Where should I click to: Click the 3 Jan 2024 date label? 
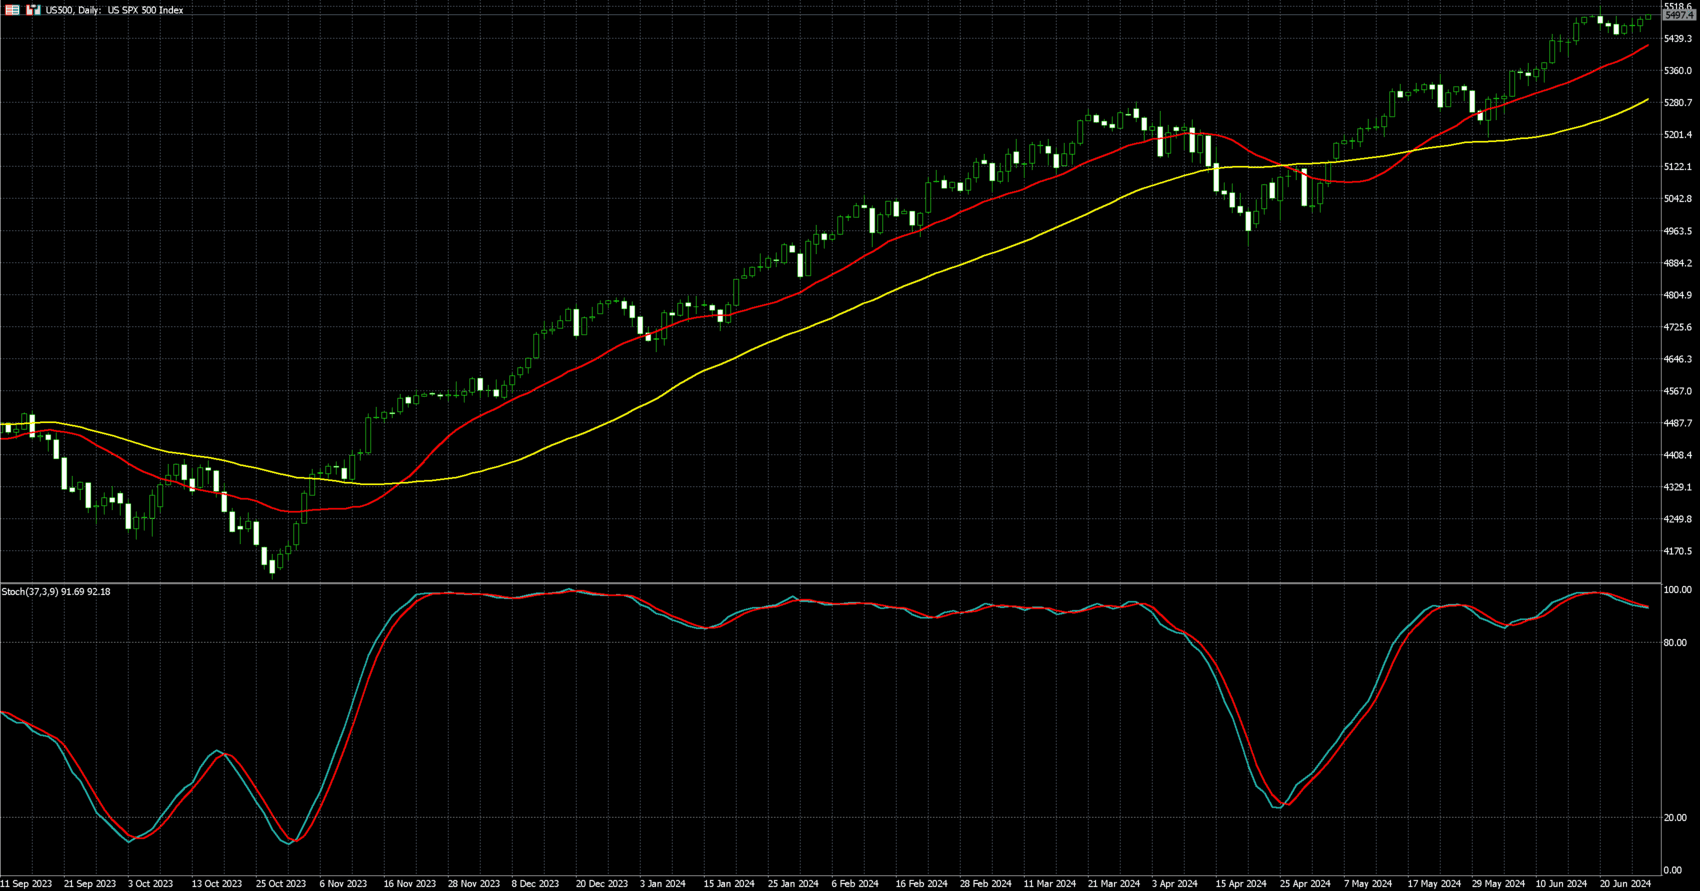[663, 884]
